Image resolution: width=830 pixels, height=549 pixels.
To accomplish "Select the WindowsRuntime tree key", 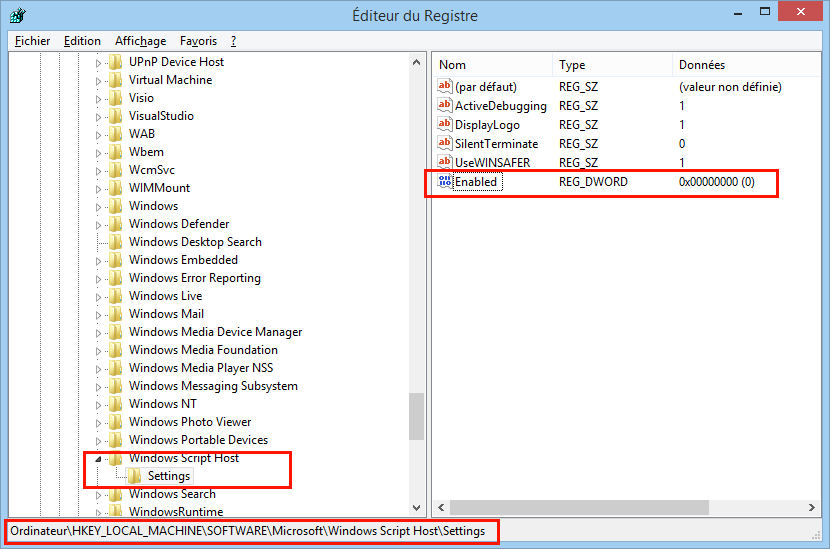I will click(x=176, y=511).
